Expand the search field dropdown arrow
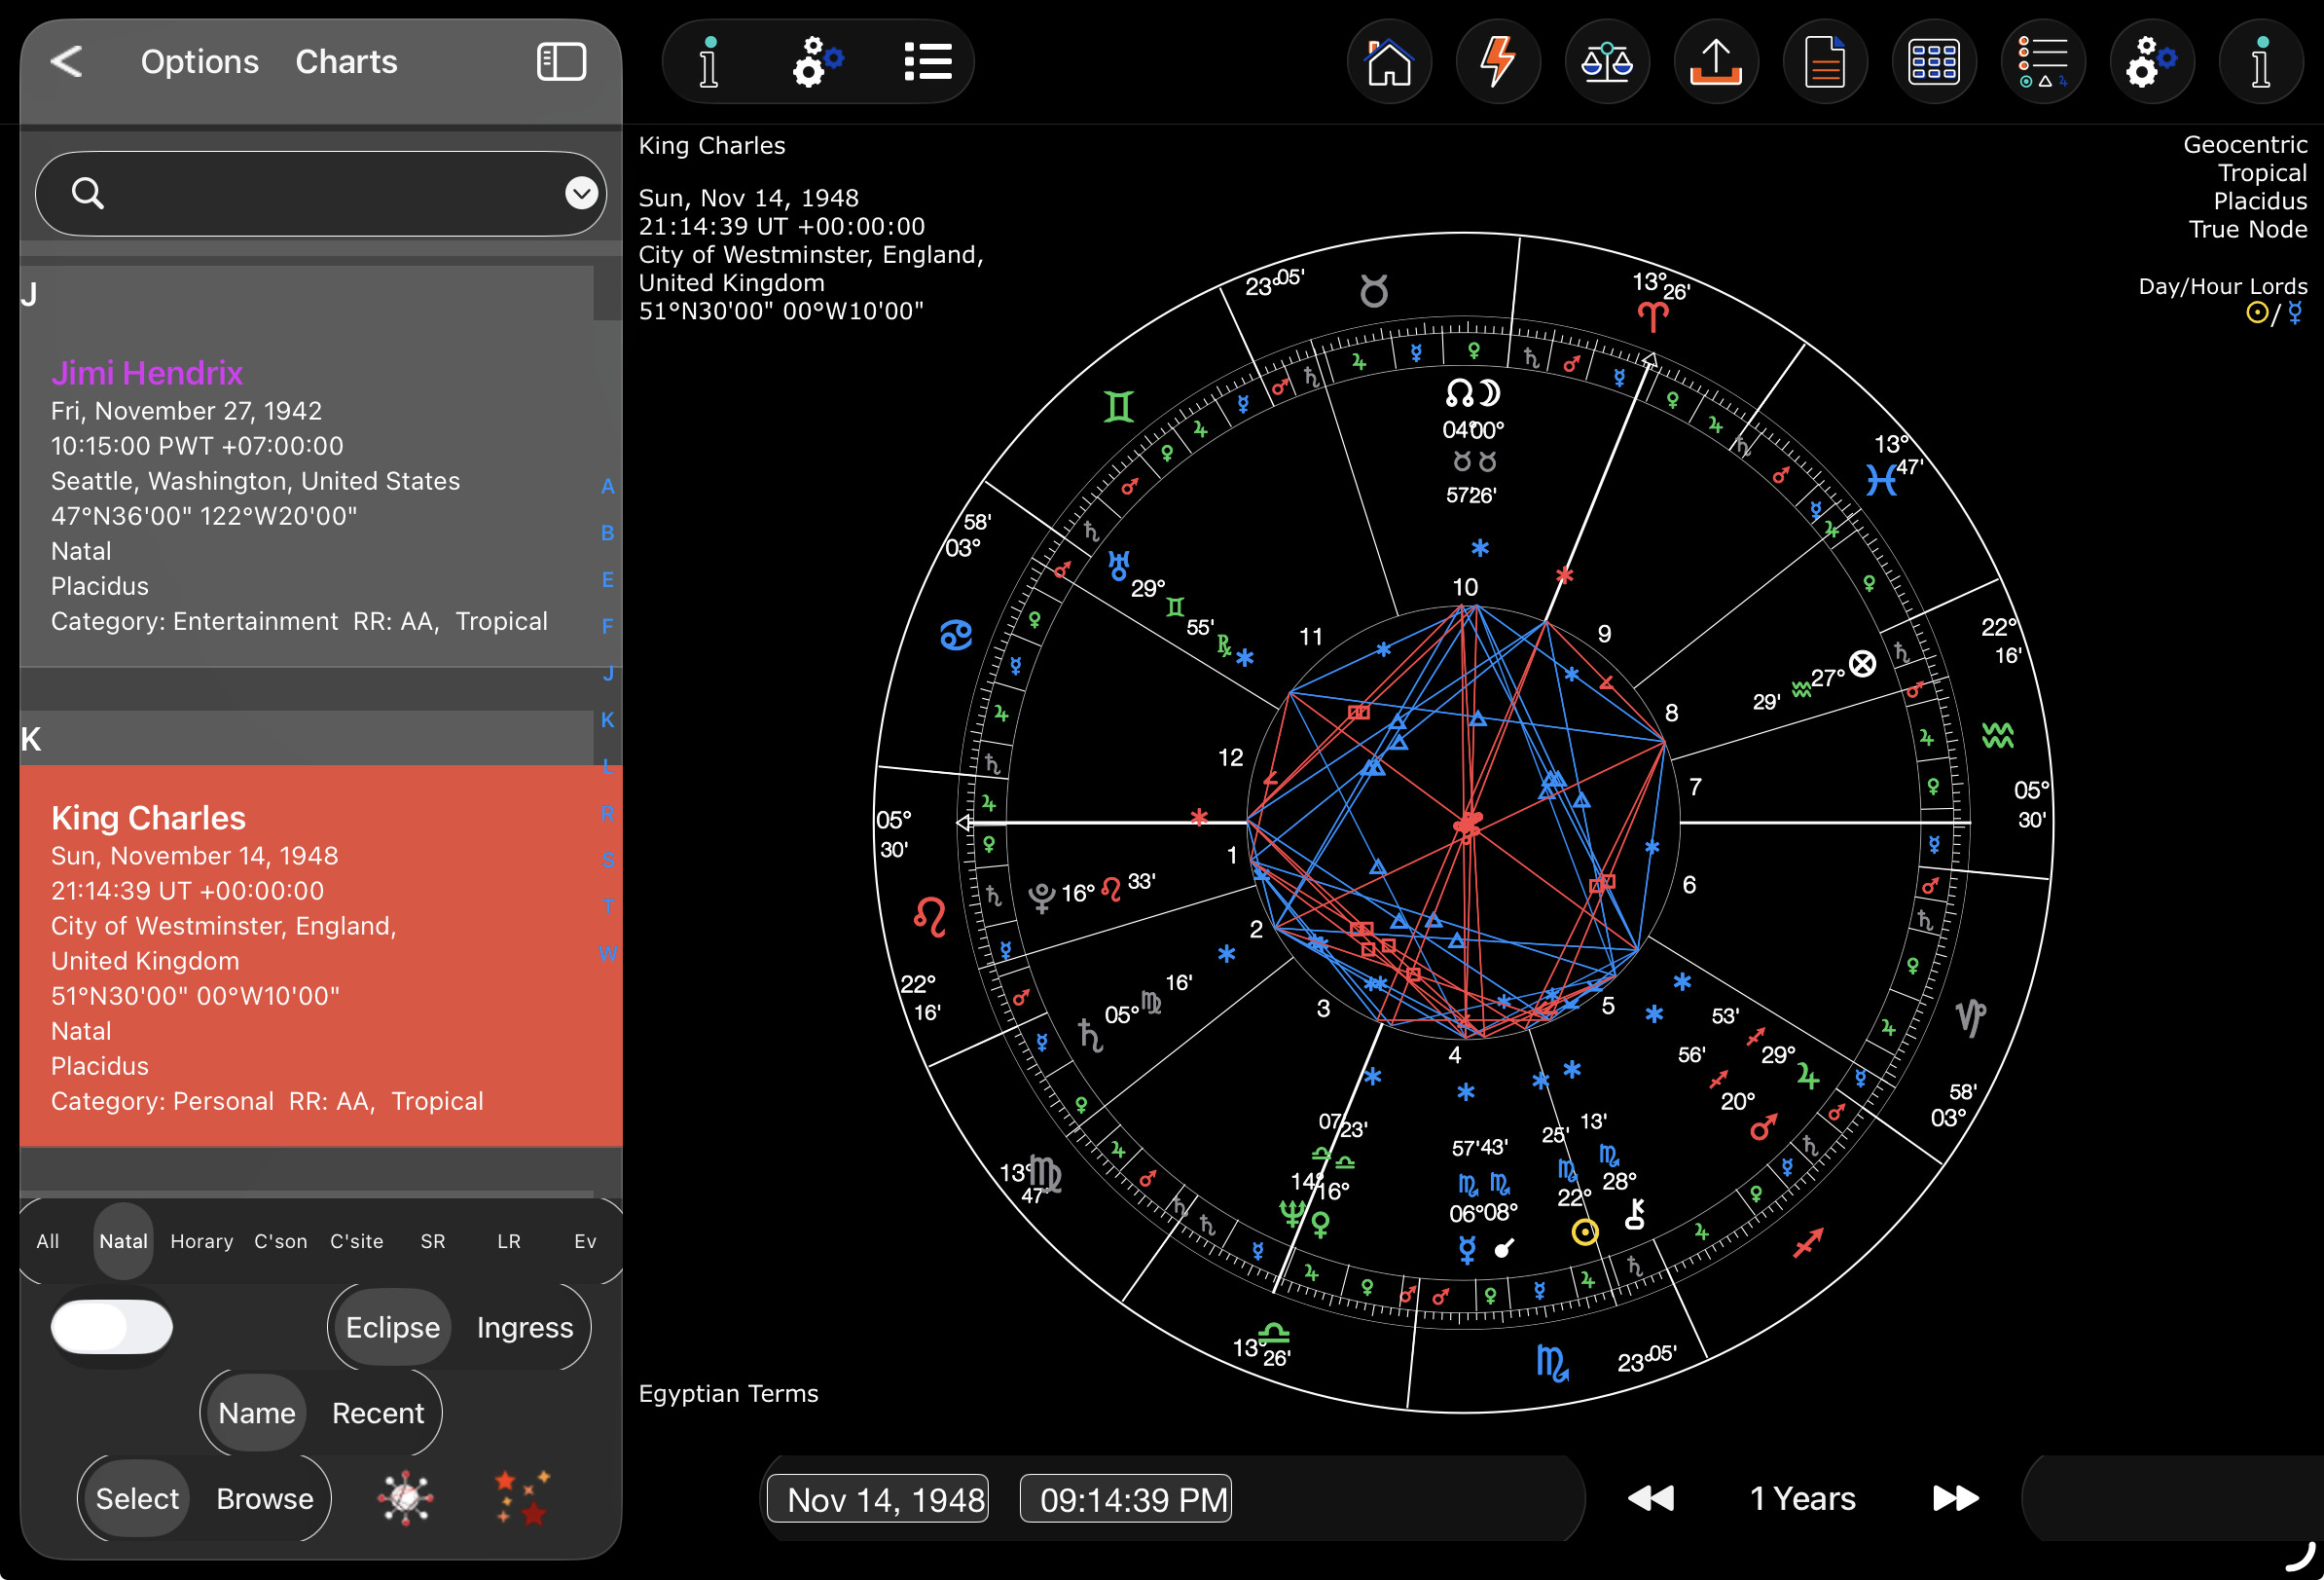Image resolution: width=2324 pixels, height=1580 pixels. click(x=581, y=193)
